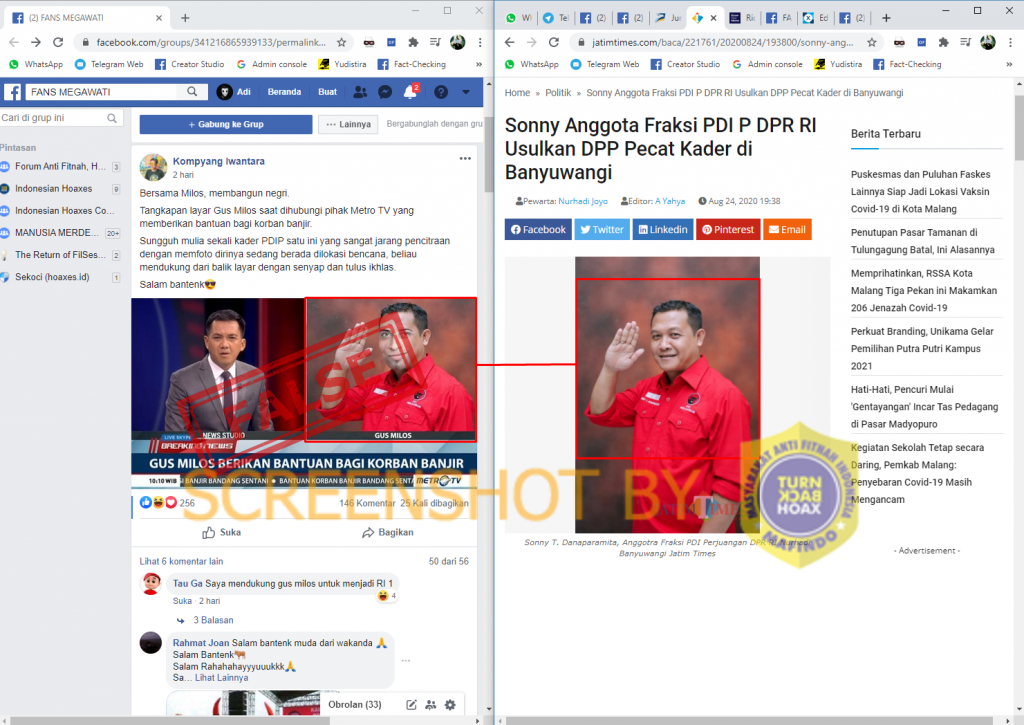Click the jatimtimes address bar
1024x725 pixels.
(722, 42)
